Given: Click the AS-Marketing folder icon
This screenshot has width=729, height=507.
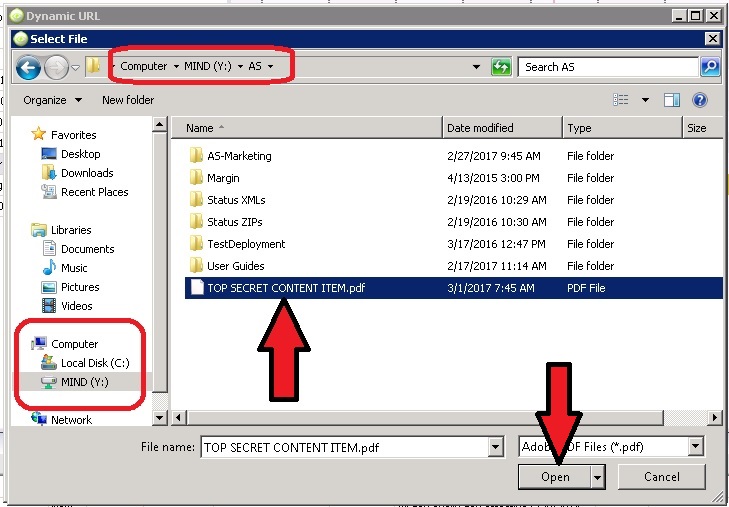Looking at the screenshot, I should point(196,156).
